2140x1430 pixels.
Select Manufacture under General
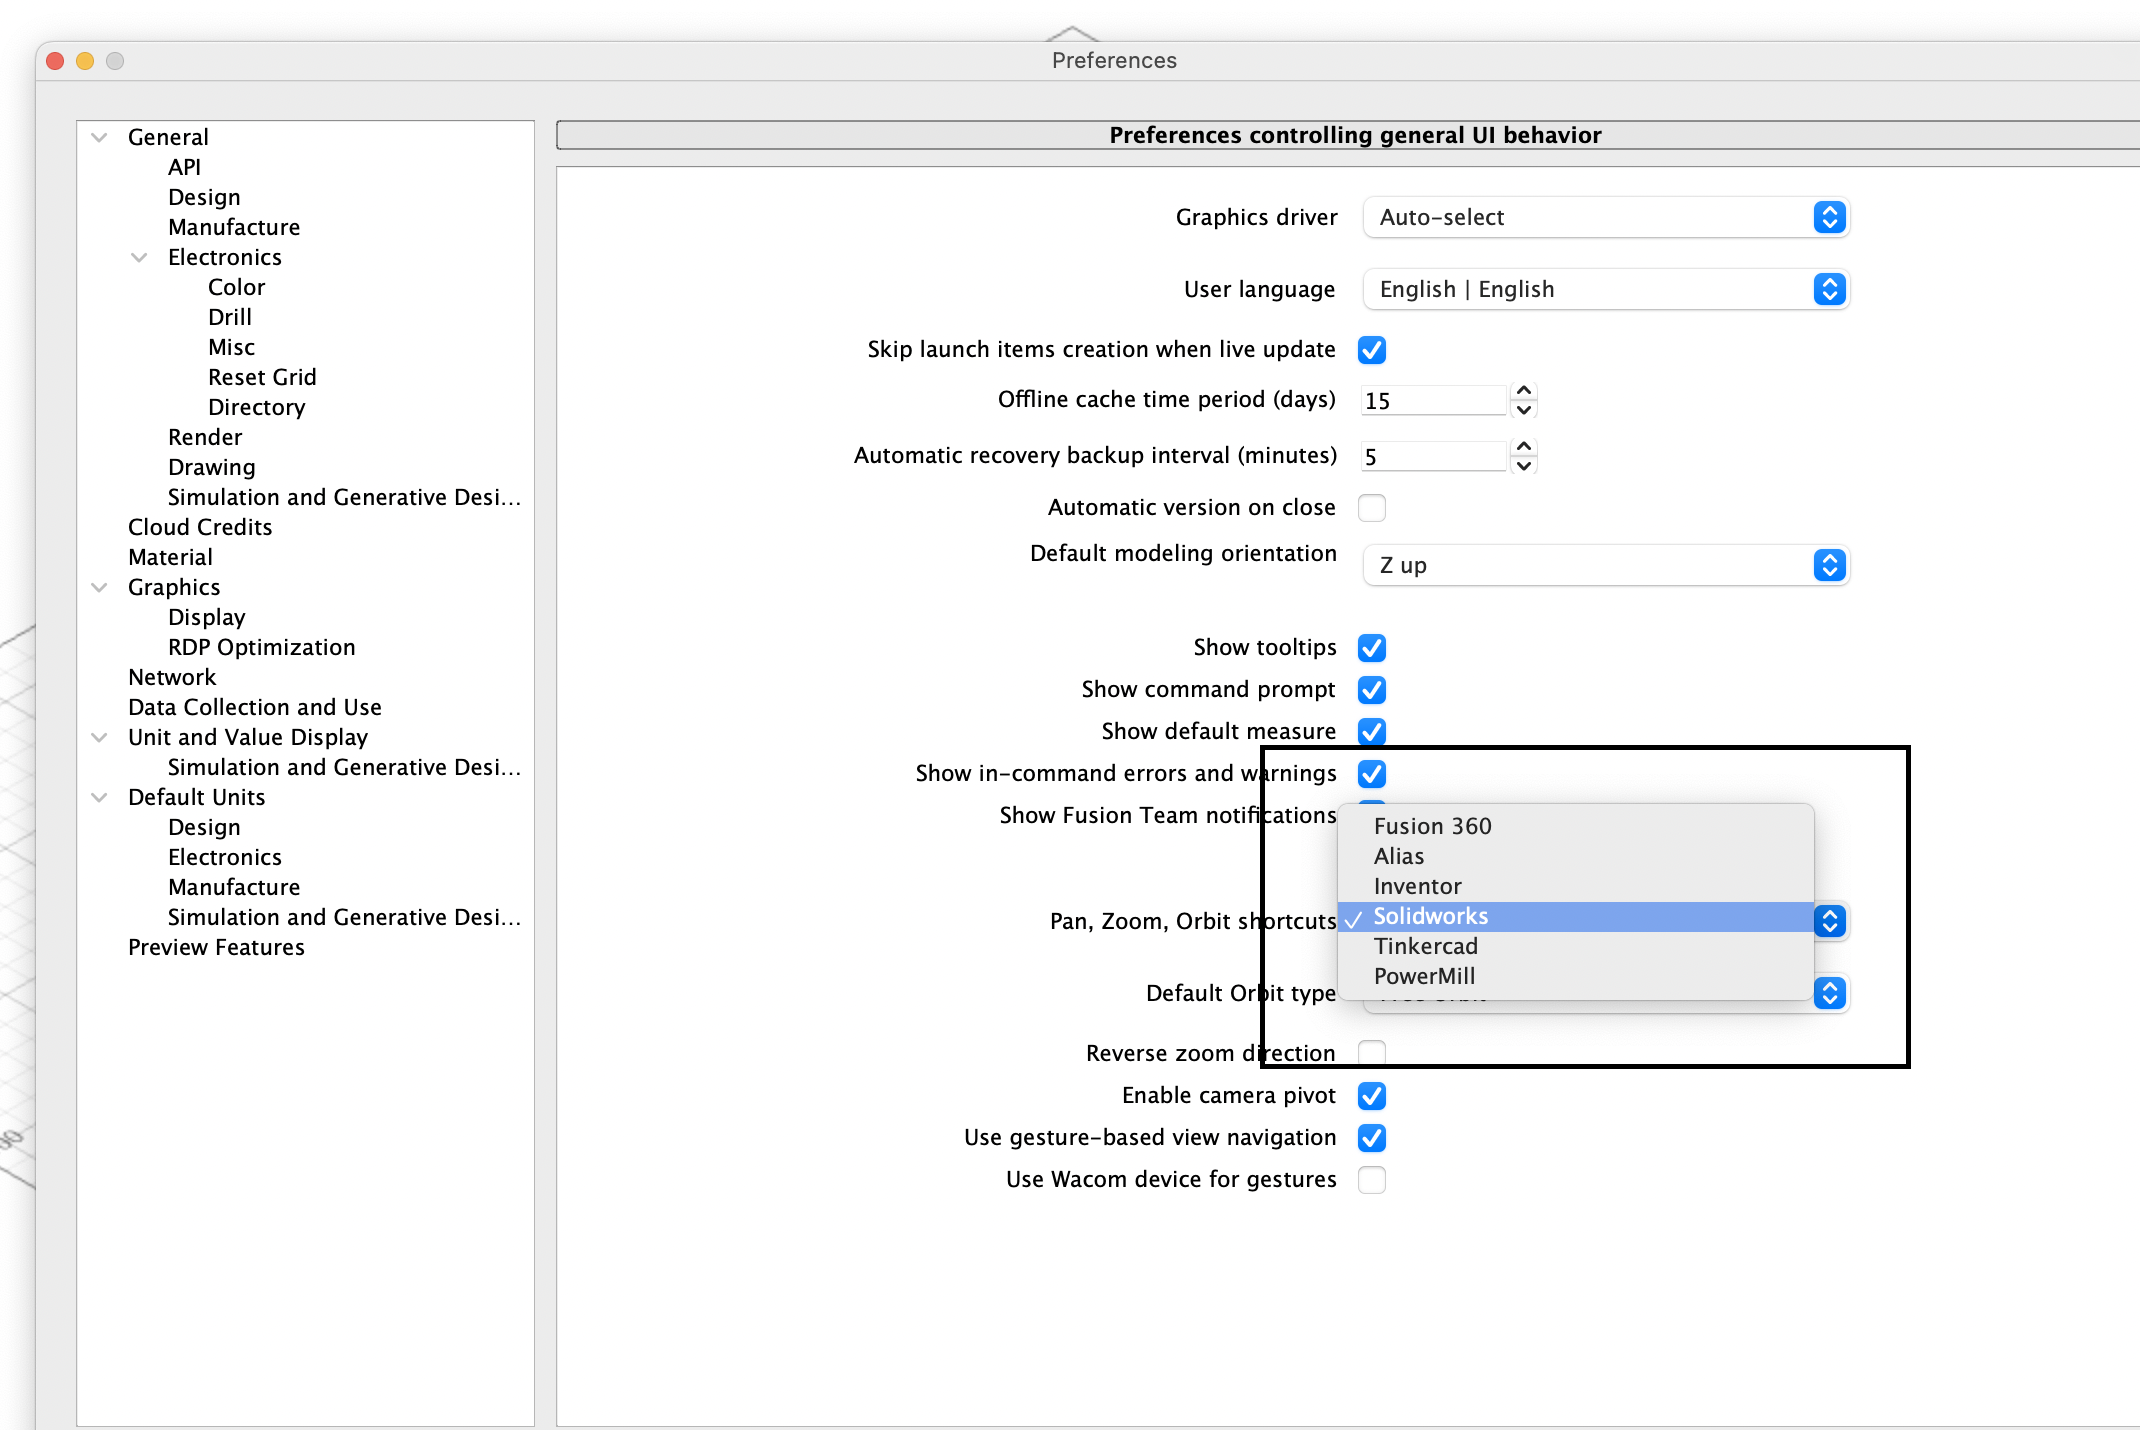[234, 228]
